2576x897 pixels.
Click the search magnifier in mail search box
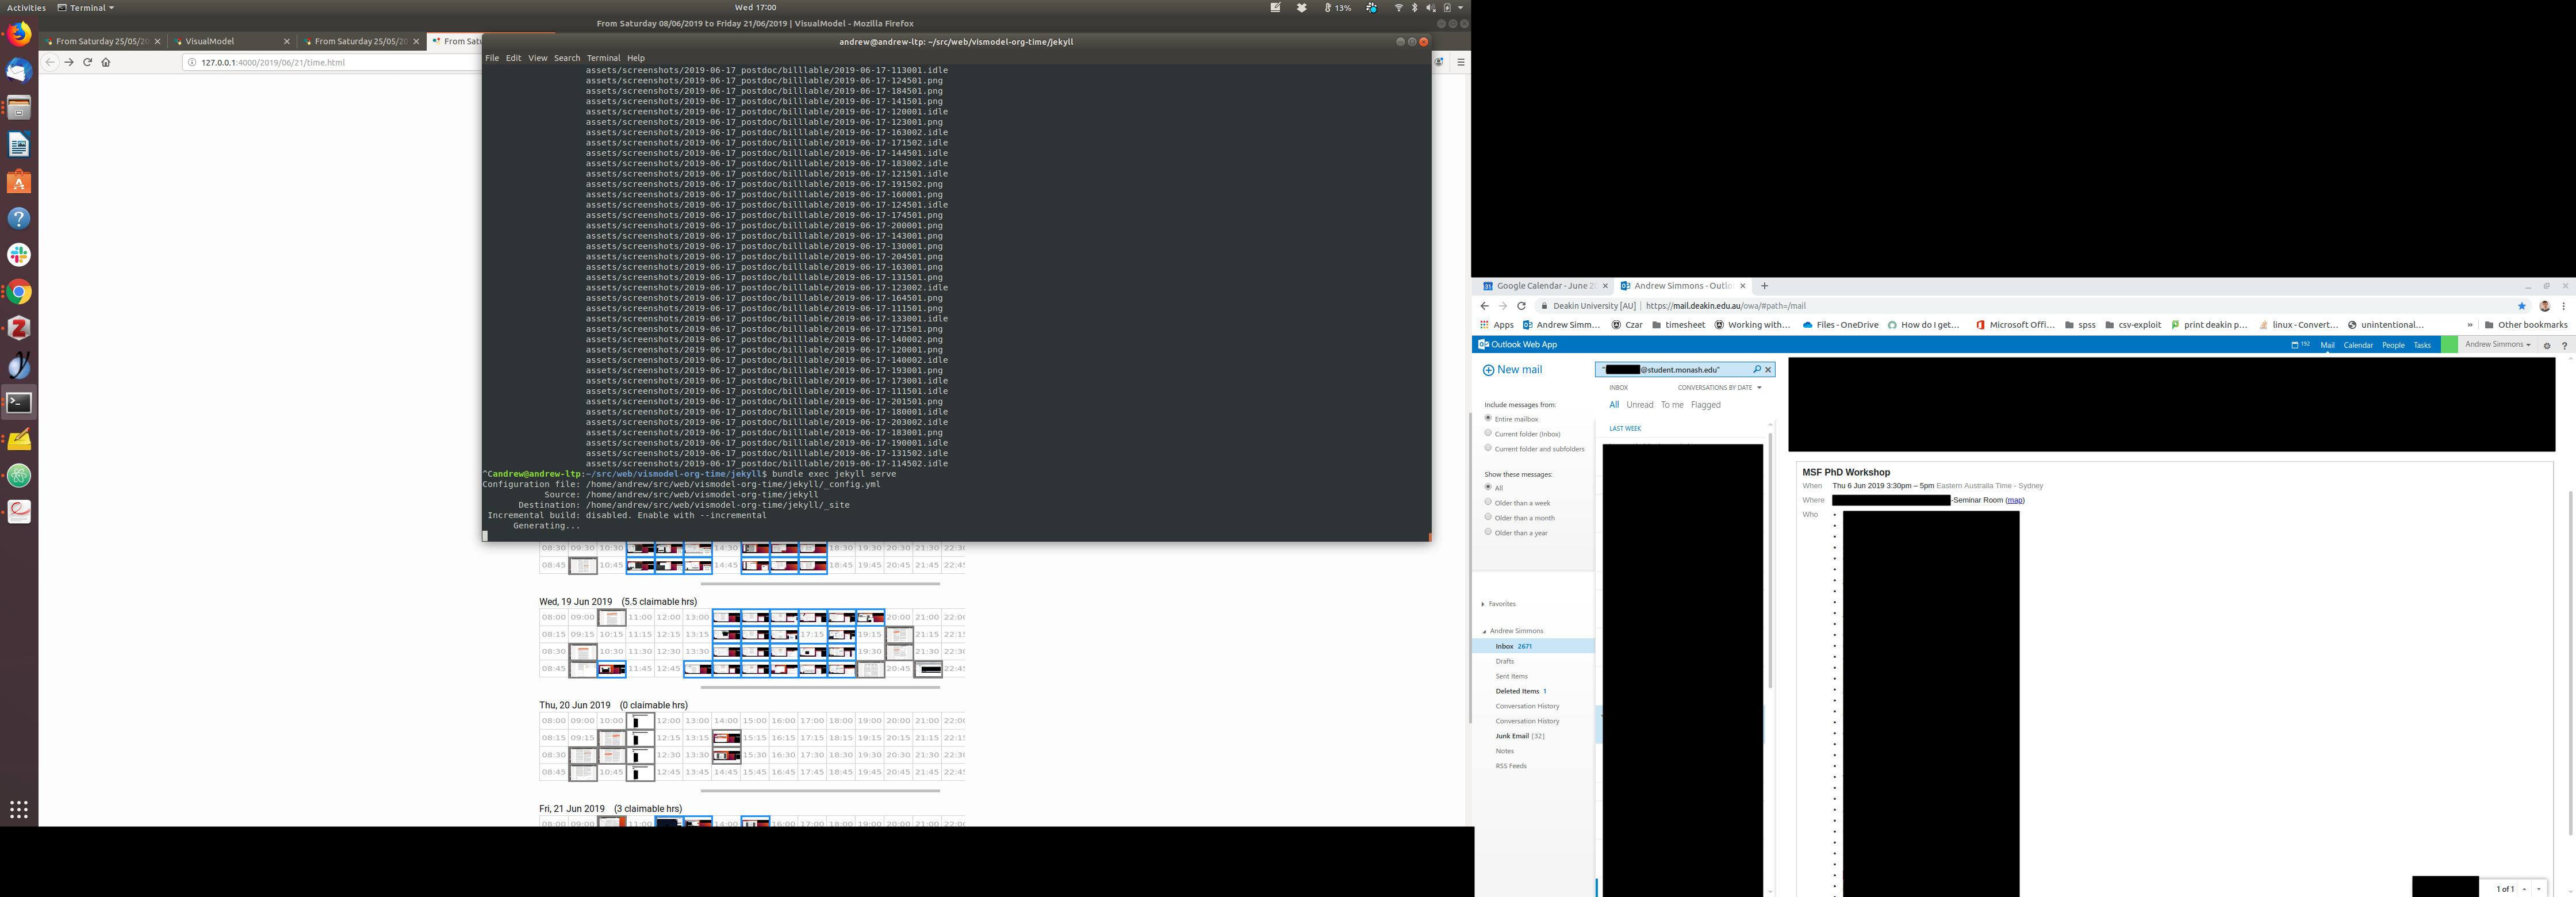tap(1757, 370)
